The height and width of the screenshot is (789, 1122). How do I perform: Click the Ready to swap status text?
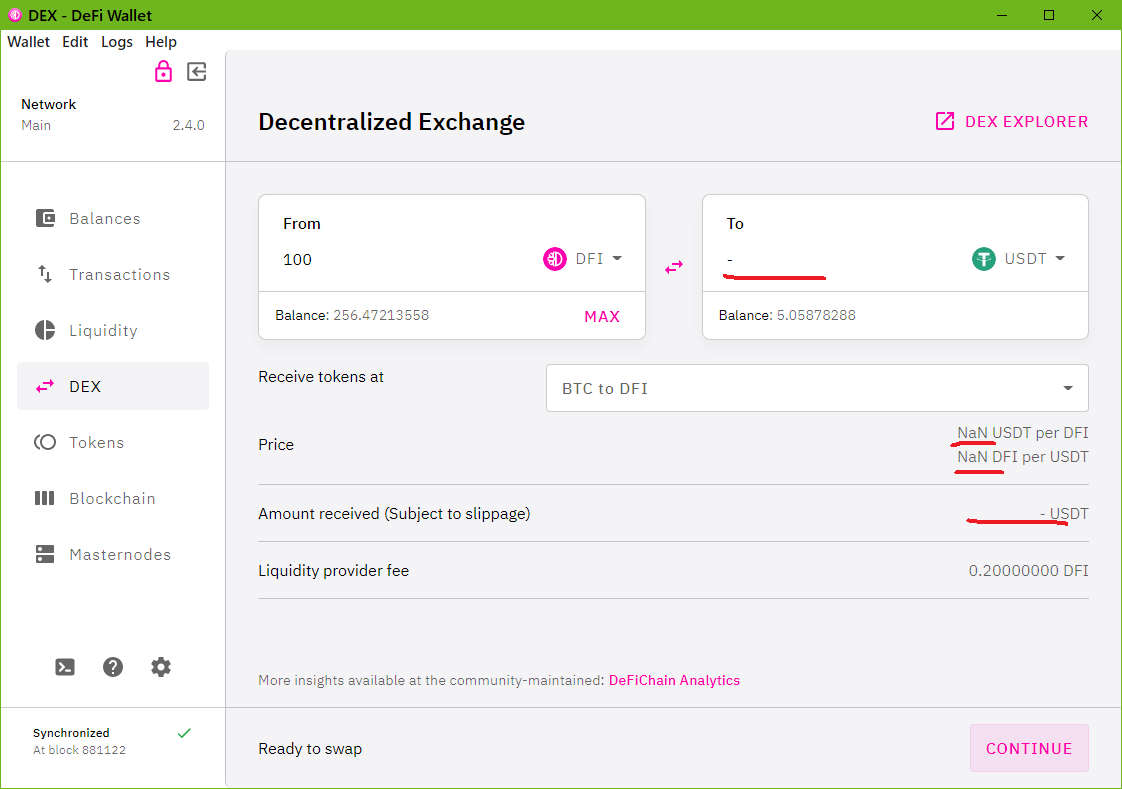(310, 748)
